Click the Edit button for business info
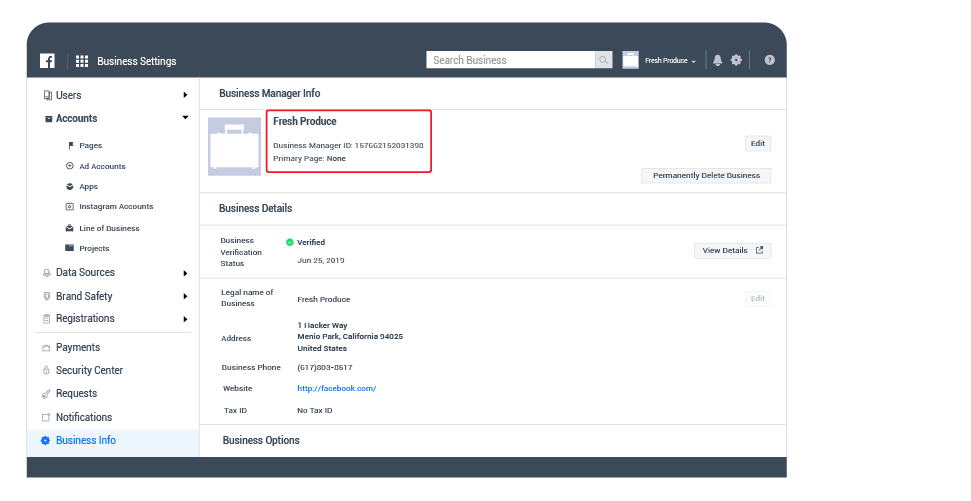 tap(757, 144)
